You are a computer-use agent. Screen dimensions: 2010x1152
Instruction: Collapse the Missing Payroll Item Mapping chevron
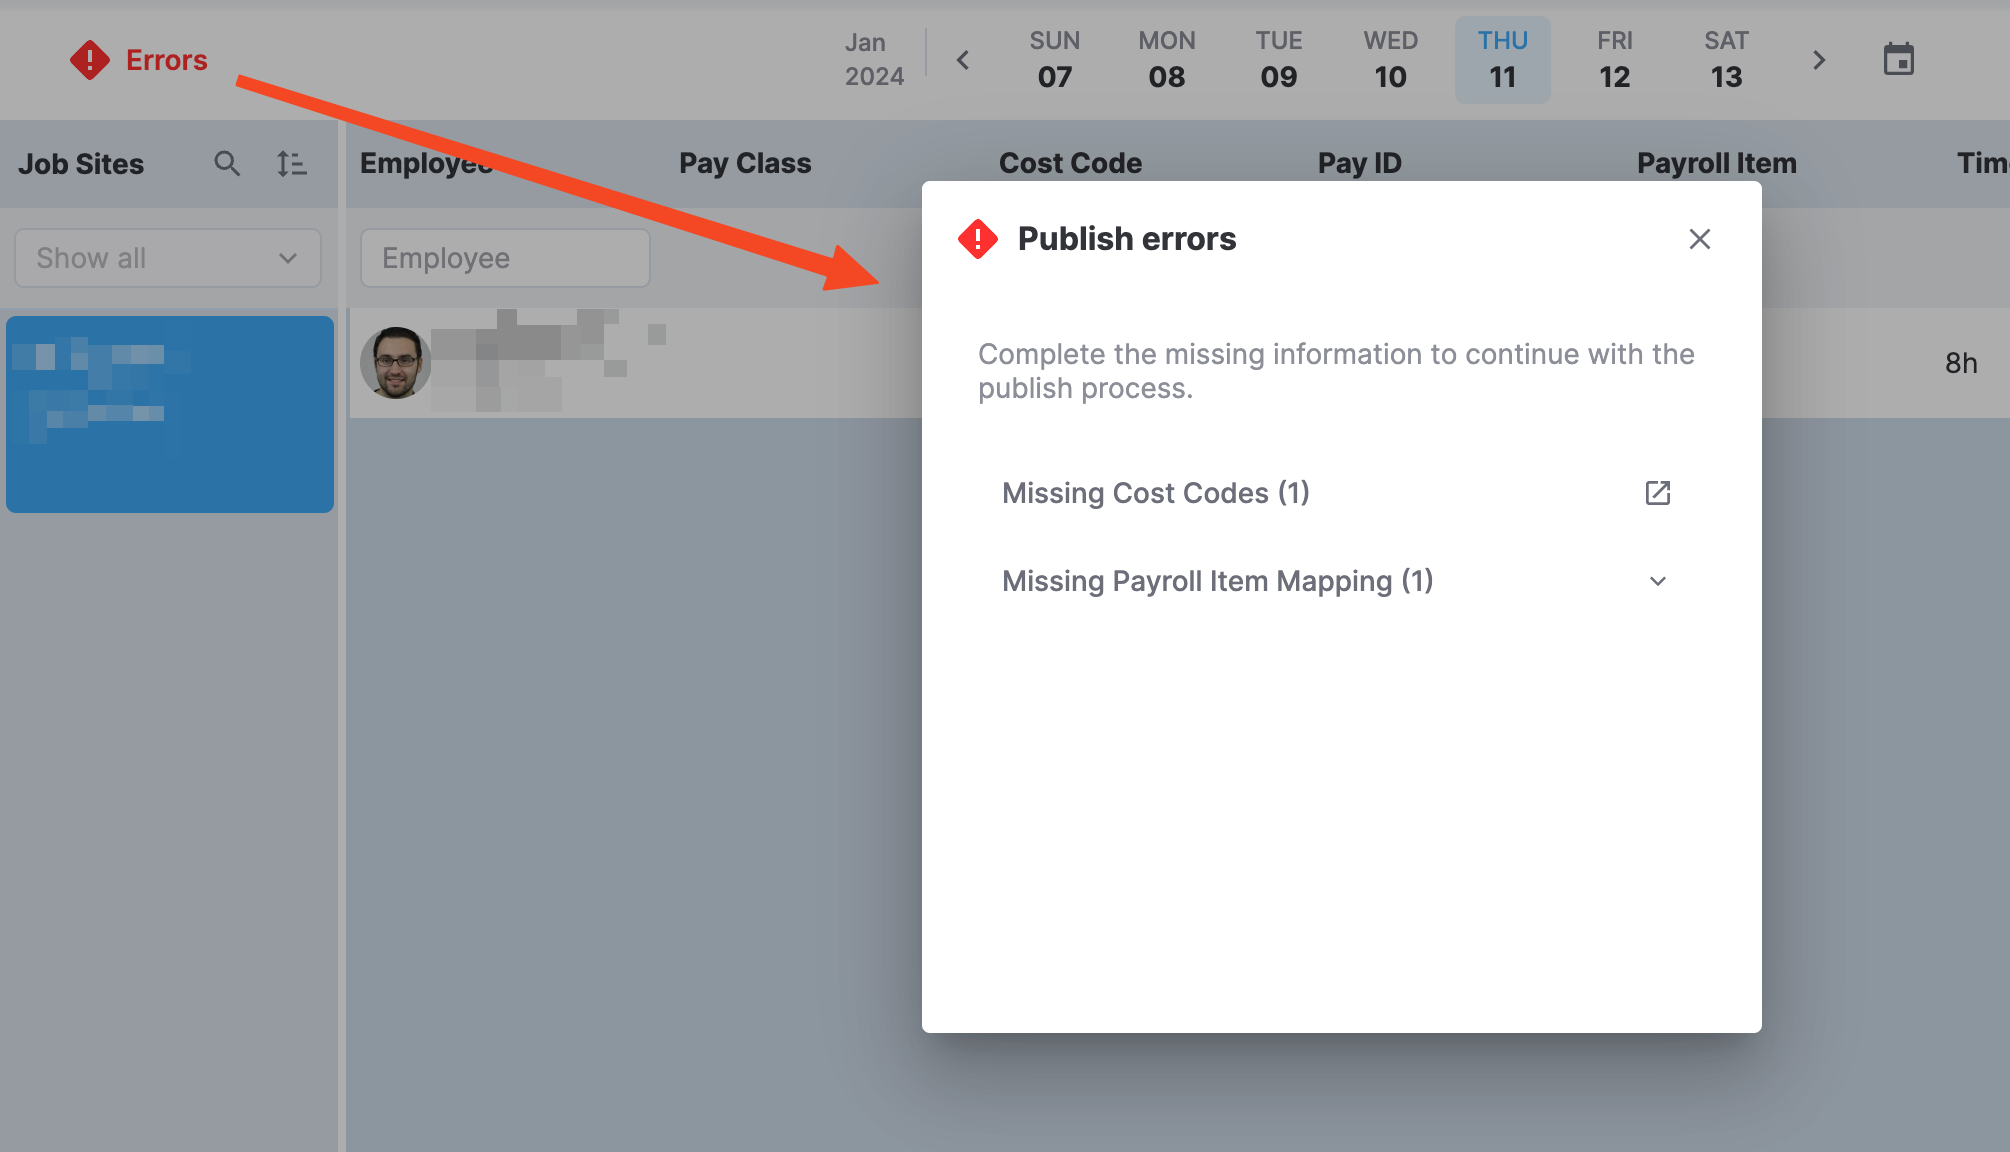pyautogui.click(x=1658, y=580)
